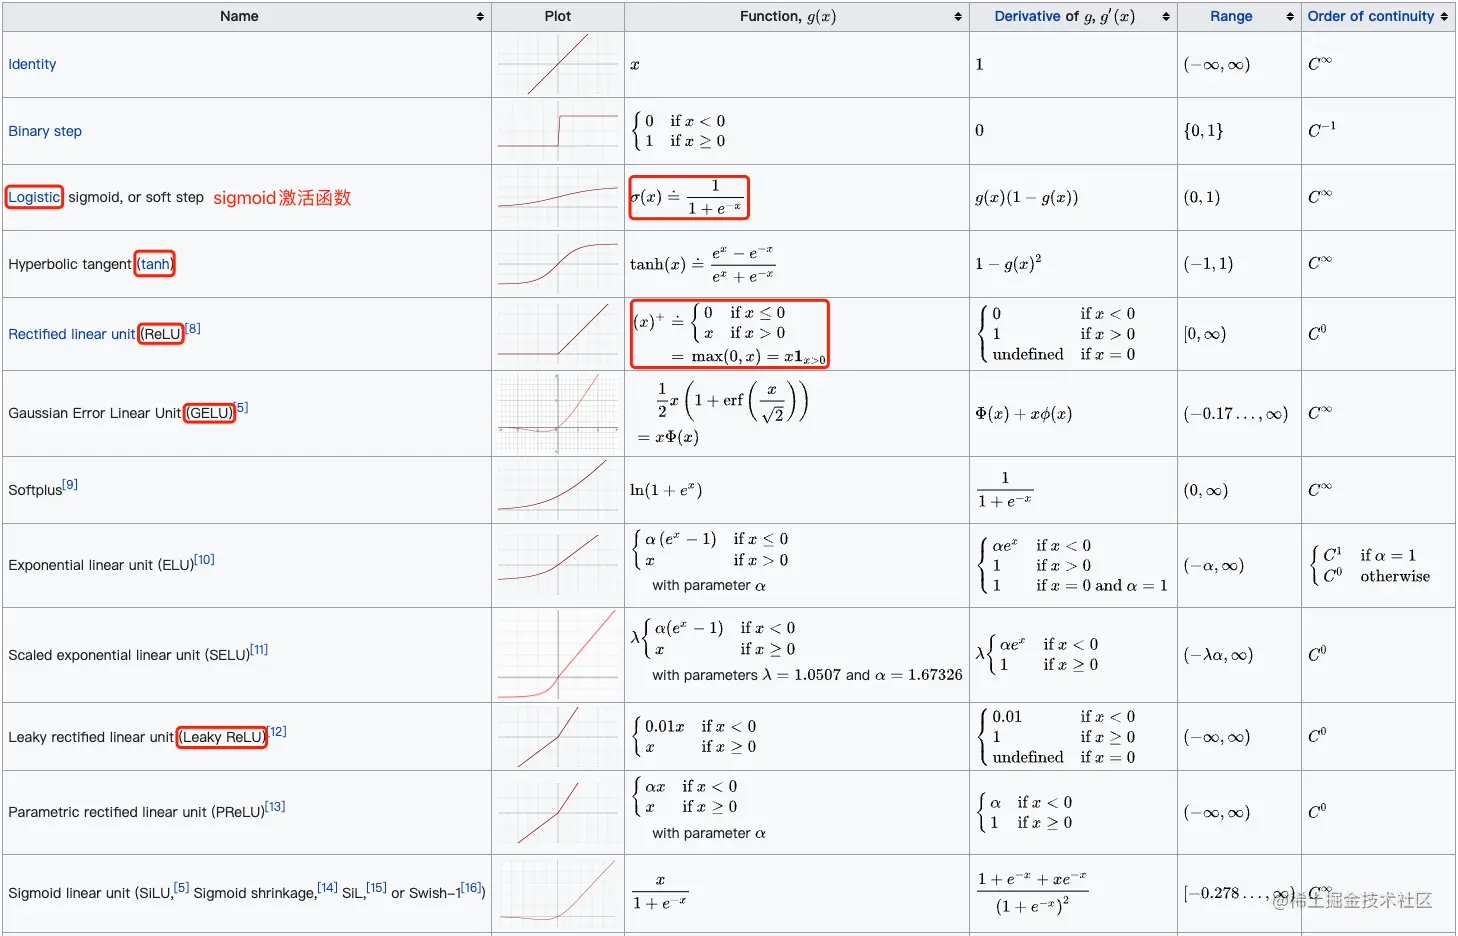
Task: Open the GELU plot thumbnail
Action: 558,413
